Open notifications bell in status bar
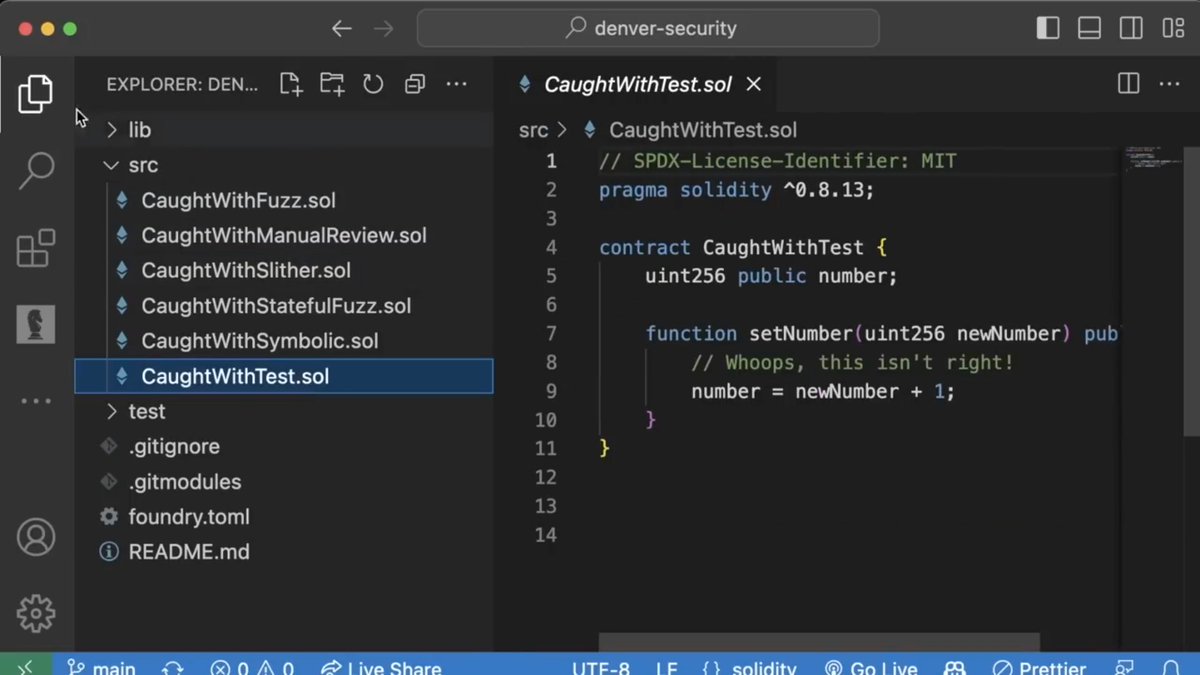 pyautogui.click(x=1170, y=667)
